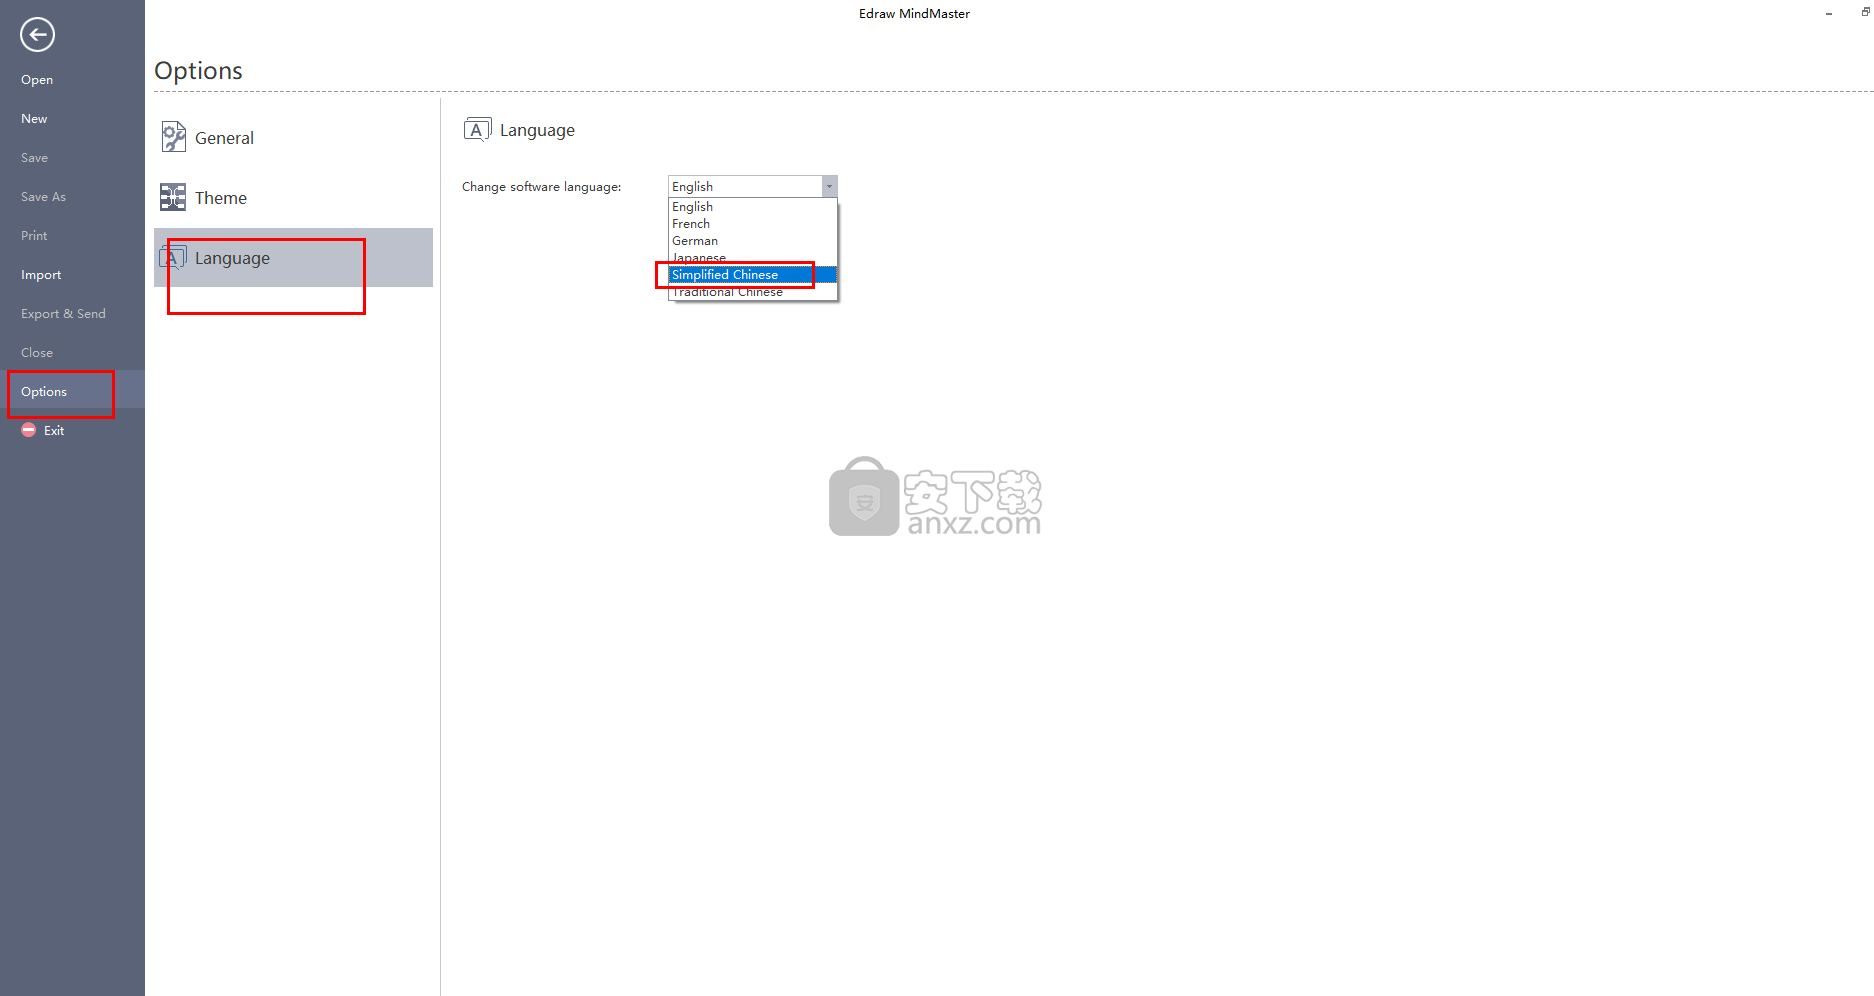Choose New in the file menu
Image resolution: width=1874 pixels, height=996 pixels.
(x=72, y=119)
